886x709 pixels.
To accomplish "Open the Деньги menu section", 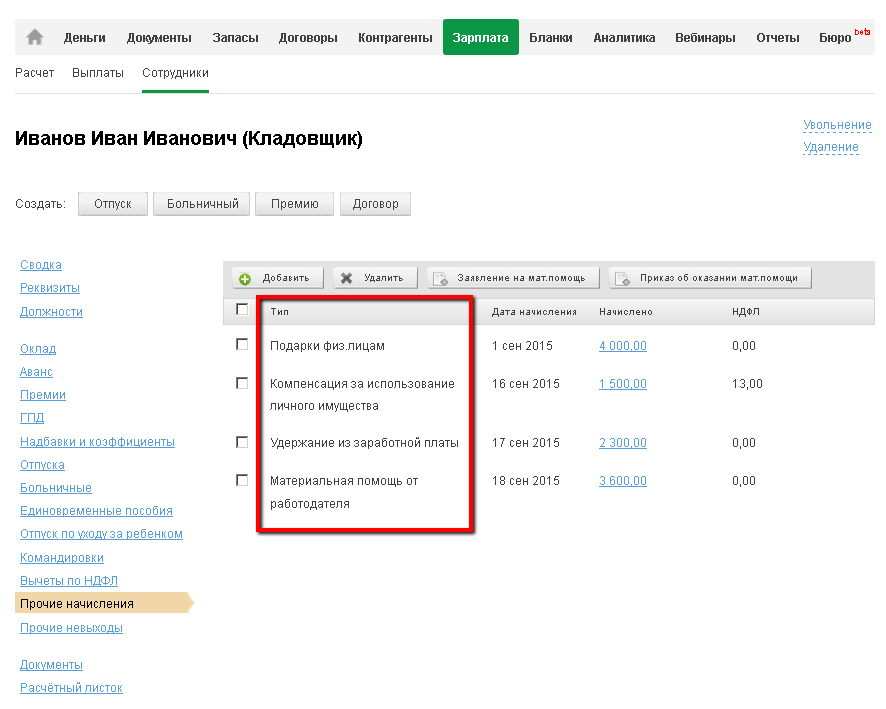I will [85, 38].
